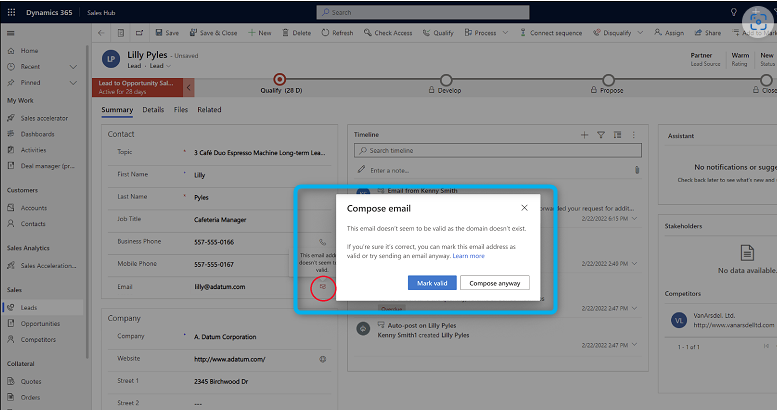
Task: Click the email icon beside the Email field
Action: pos(322,287)
